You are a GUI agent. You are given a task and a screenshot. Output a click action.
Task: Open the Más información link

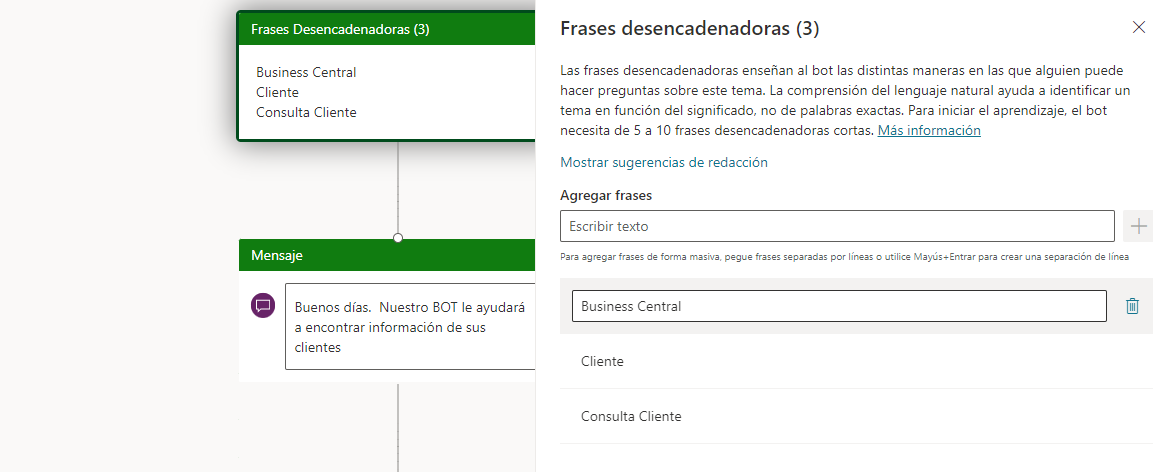tap(929, 130)
